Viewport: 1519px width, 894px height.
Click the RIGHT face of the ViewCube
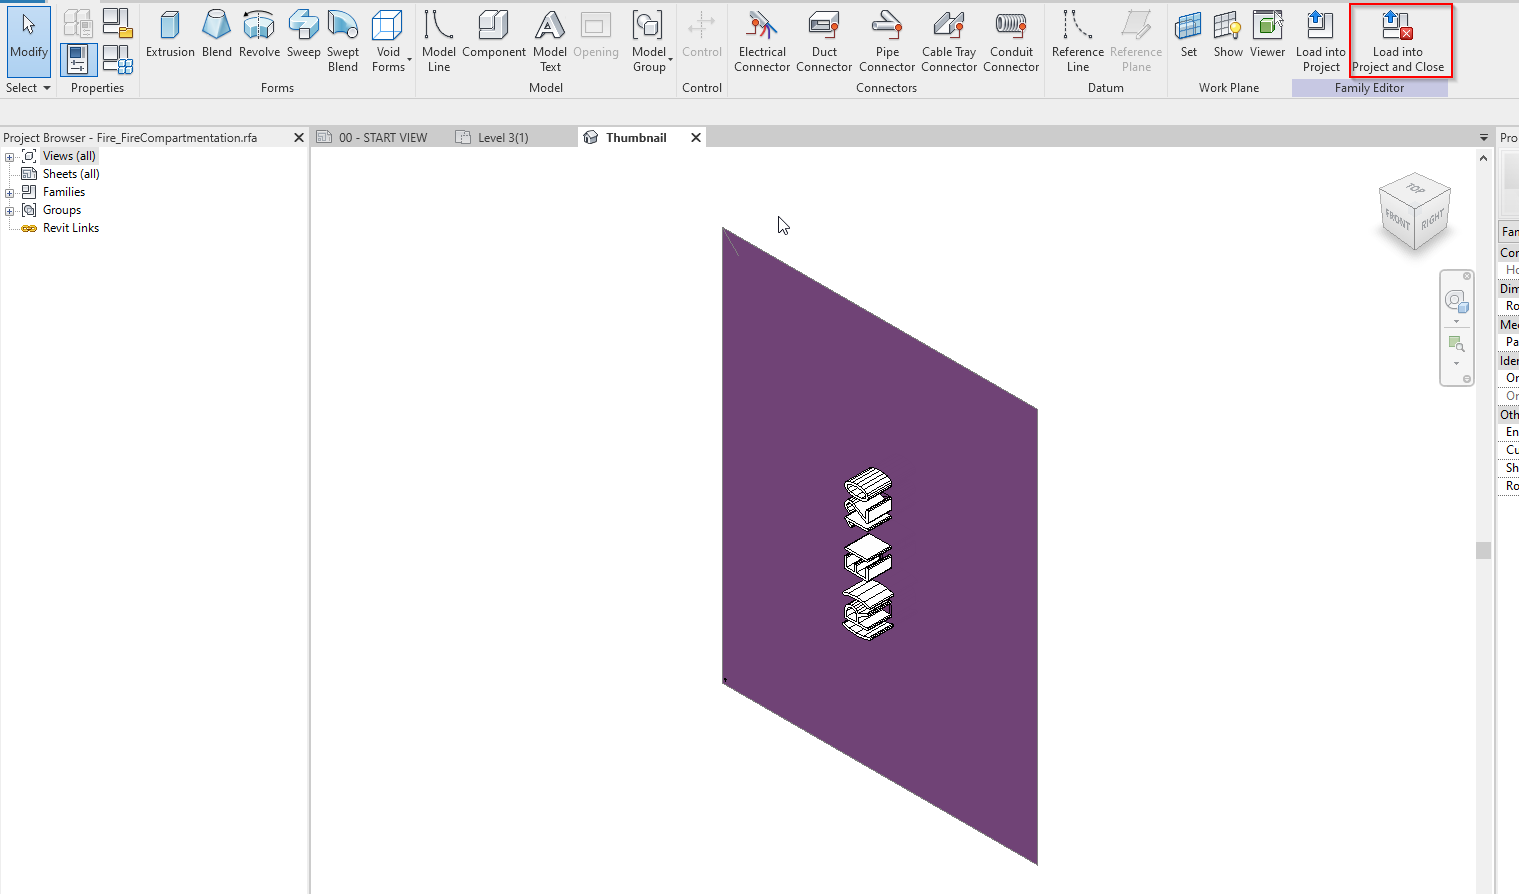(x=1433, y=218)
